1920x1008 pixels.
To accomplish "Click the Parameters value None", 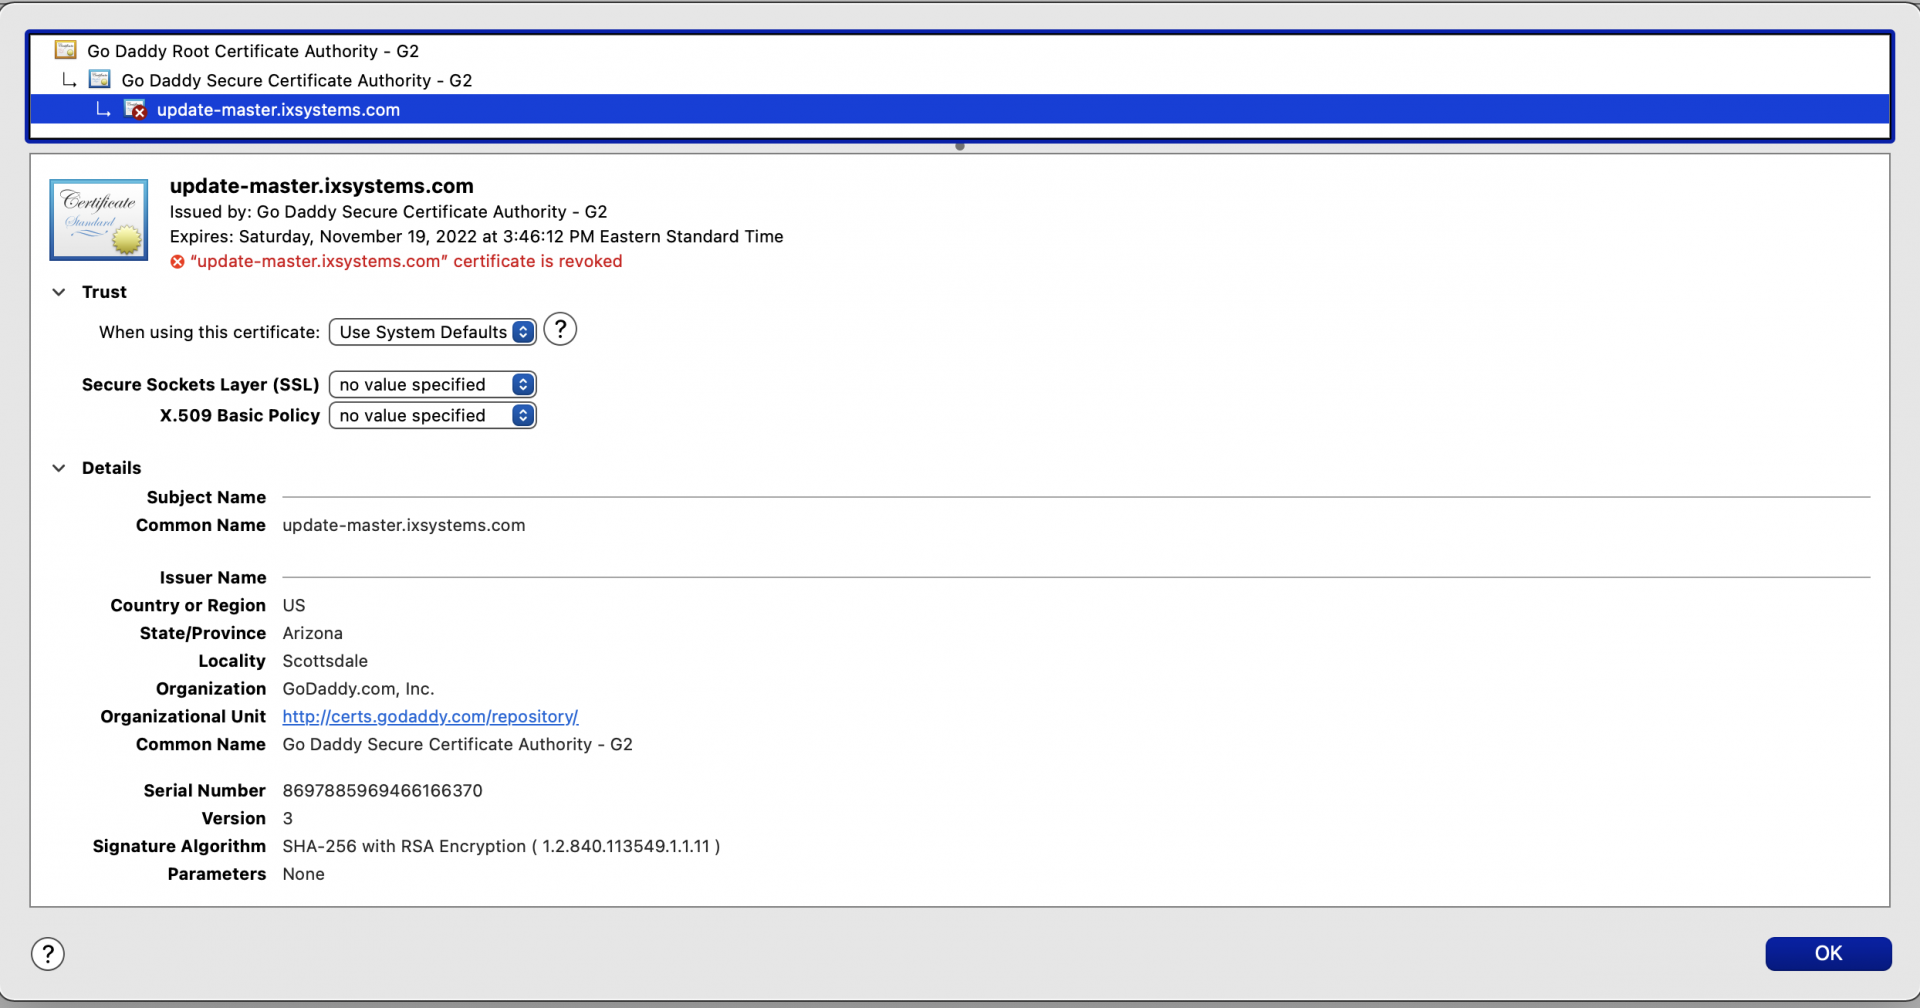I will click(x=303, y=875).
